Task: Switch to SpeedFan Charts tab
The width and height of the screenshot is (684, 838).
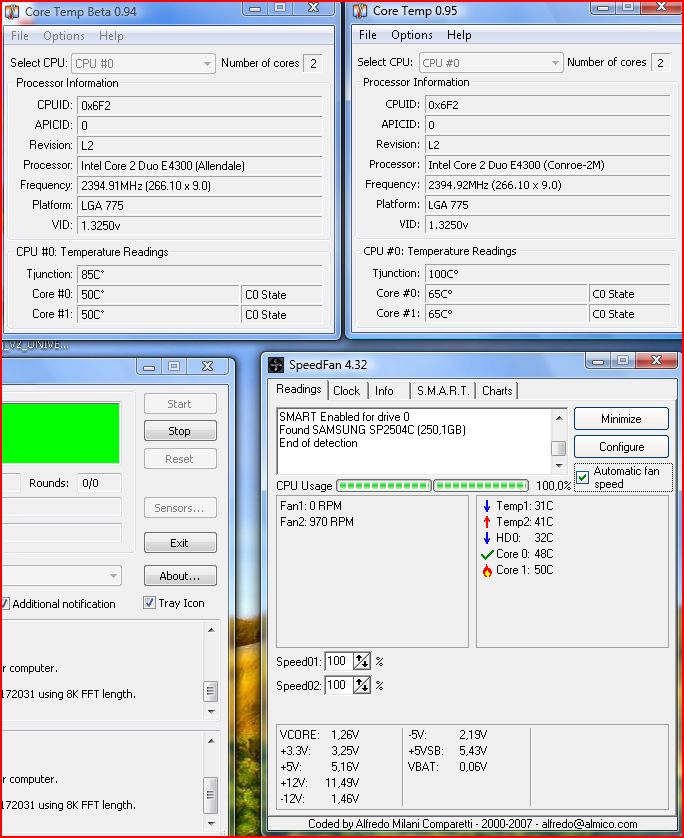Action: (x=498, y=391)
